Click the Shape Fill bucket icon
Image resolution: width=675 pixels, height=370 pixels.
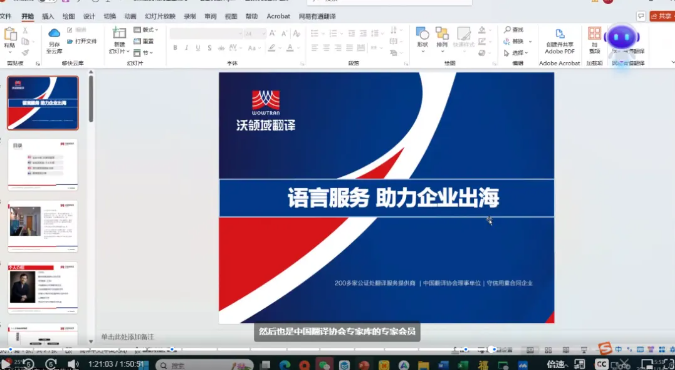[482, 30]
